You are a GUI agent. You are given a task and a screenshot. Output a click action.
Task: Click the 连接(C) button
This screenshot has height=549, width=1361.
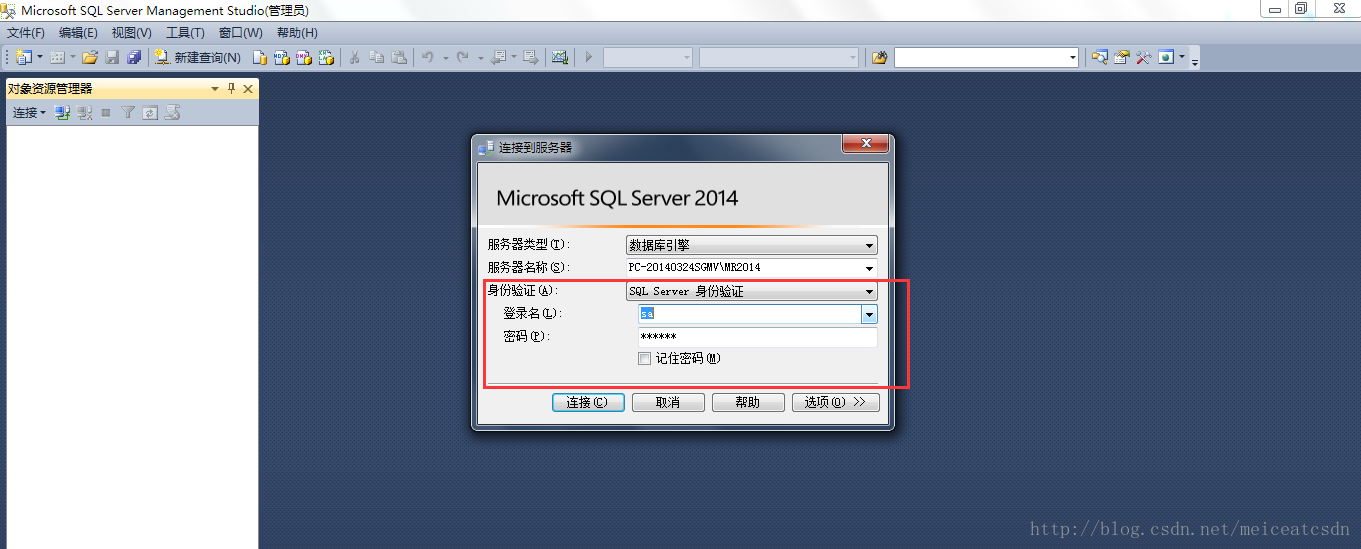tap(588, 402)
